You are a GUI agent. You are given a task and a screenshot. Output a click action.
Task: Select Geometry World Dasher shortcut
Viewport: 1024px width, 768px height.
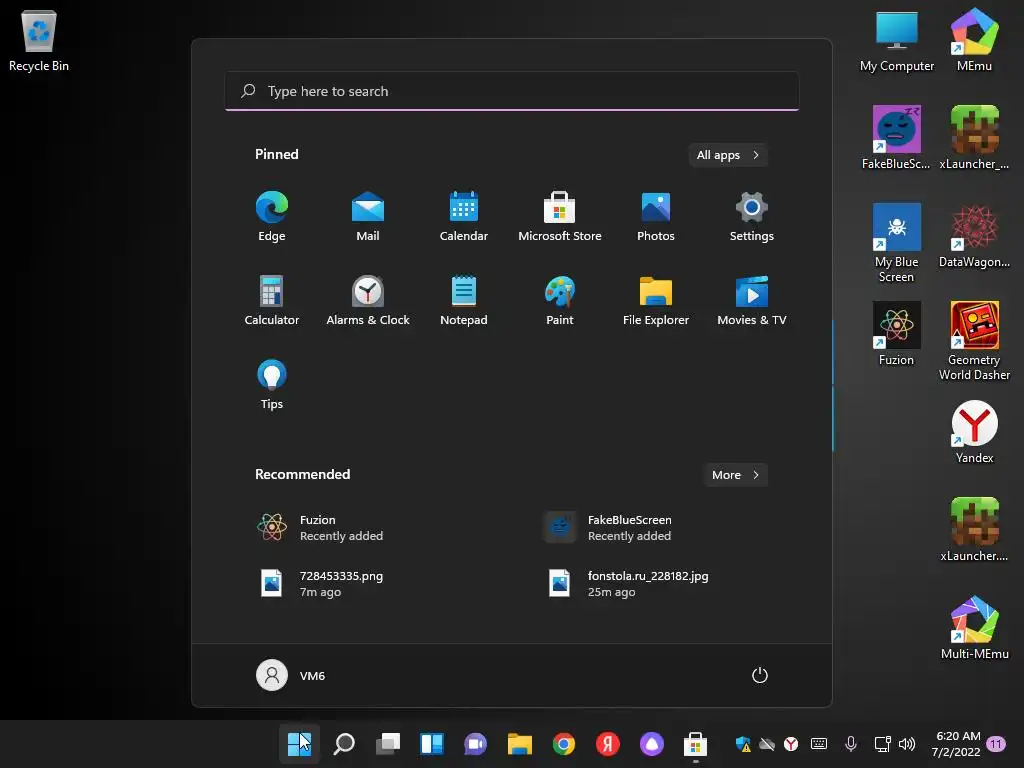tap(974, 341)
